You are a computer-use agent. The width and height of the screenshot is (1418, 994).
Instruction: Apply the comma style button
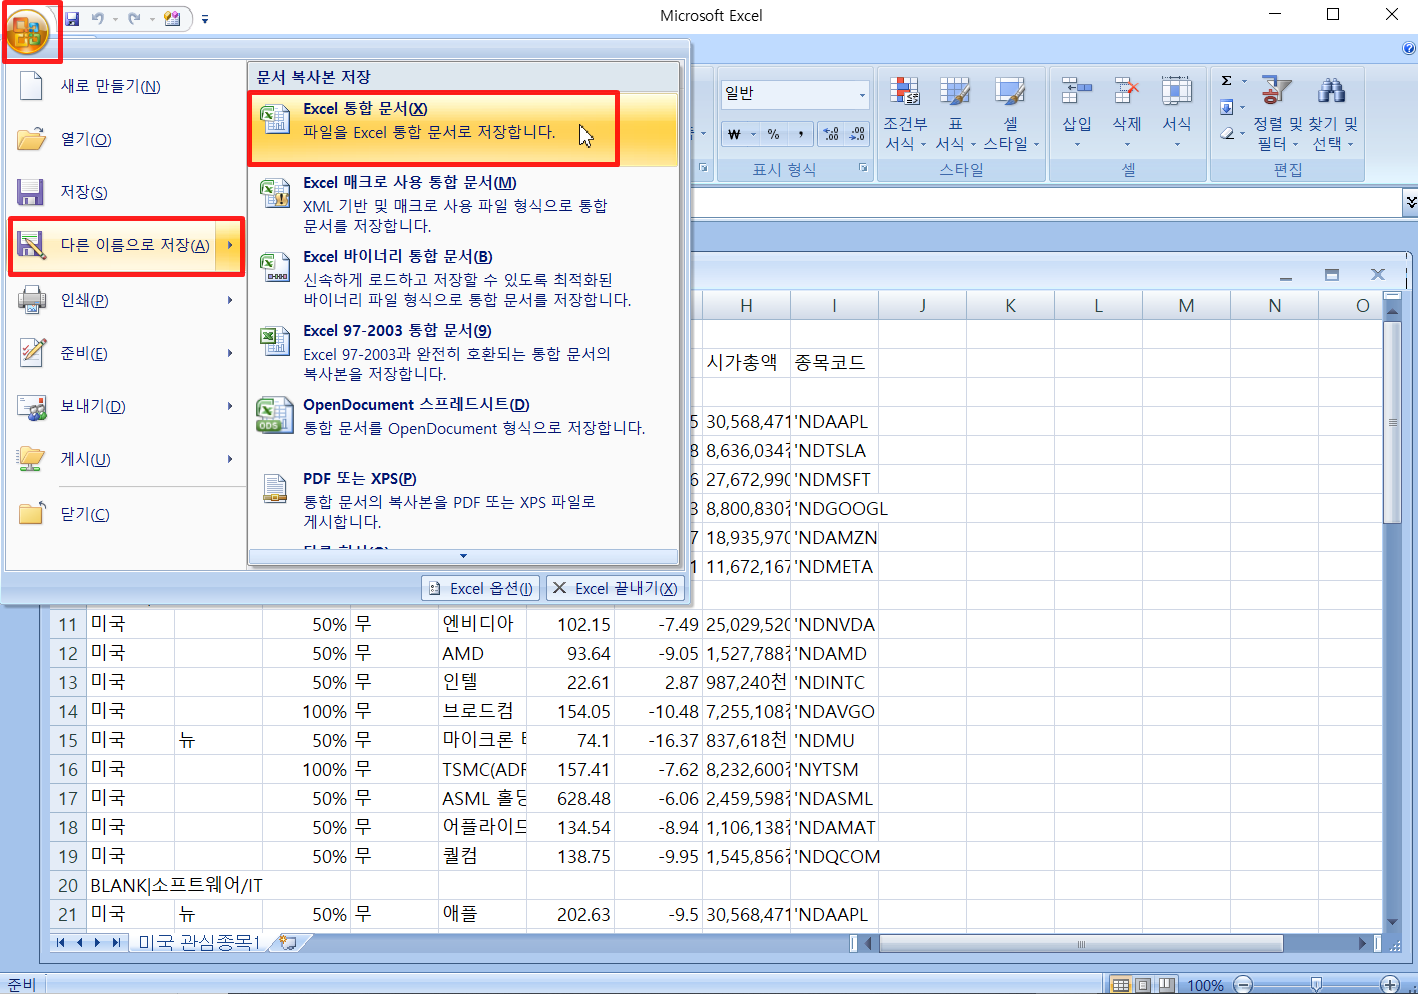[x=801, y=134]
